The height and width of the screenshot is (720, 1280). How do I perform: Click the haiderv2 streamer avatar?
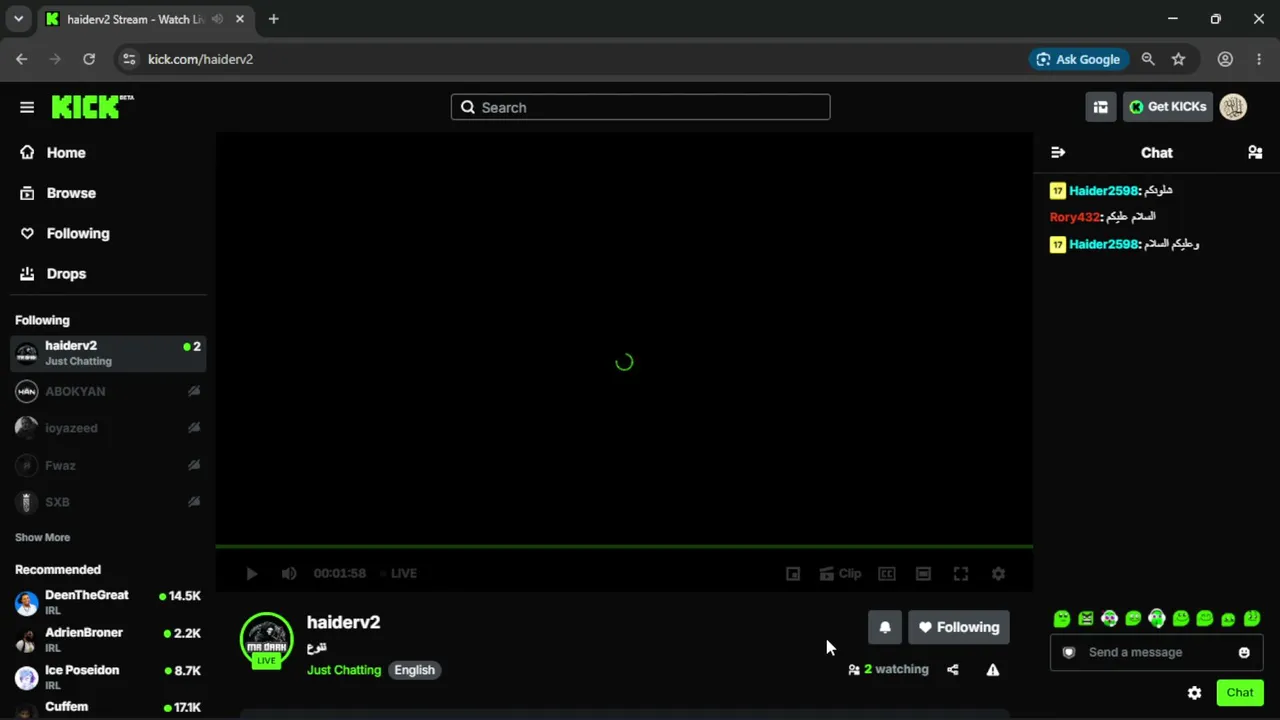point(267,639)
